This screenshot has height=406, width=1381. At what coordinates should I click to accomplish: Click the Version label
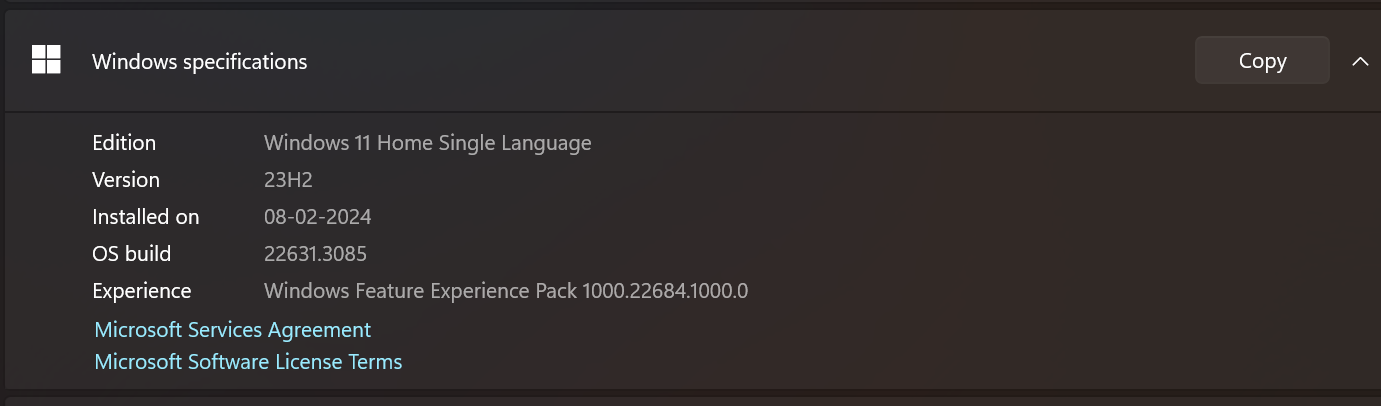pyautogui.click(x=126, y=180)
